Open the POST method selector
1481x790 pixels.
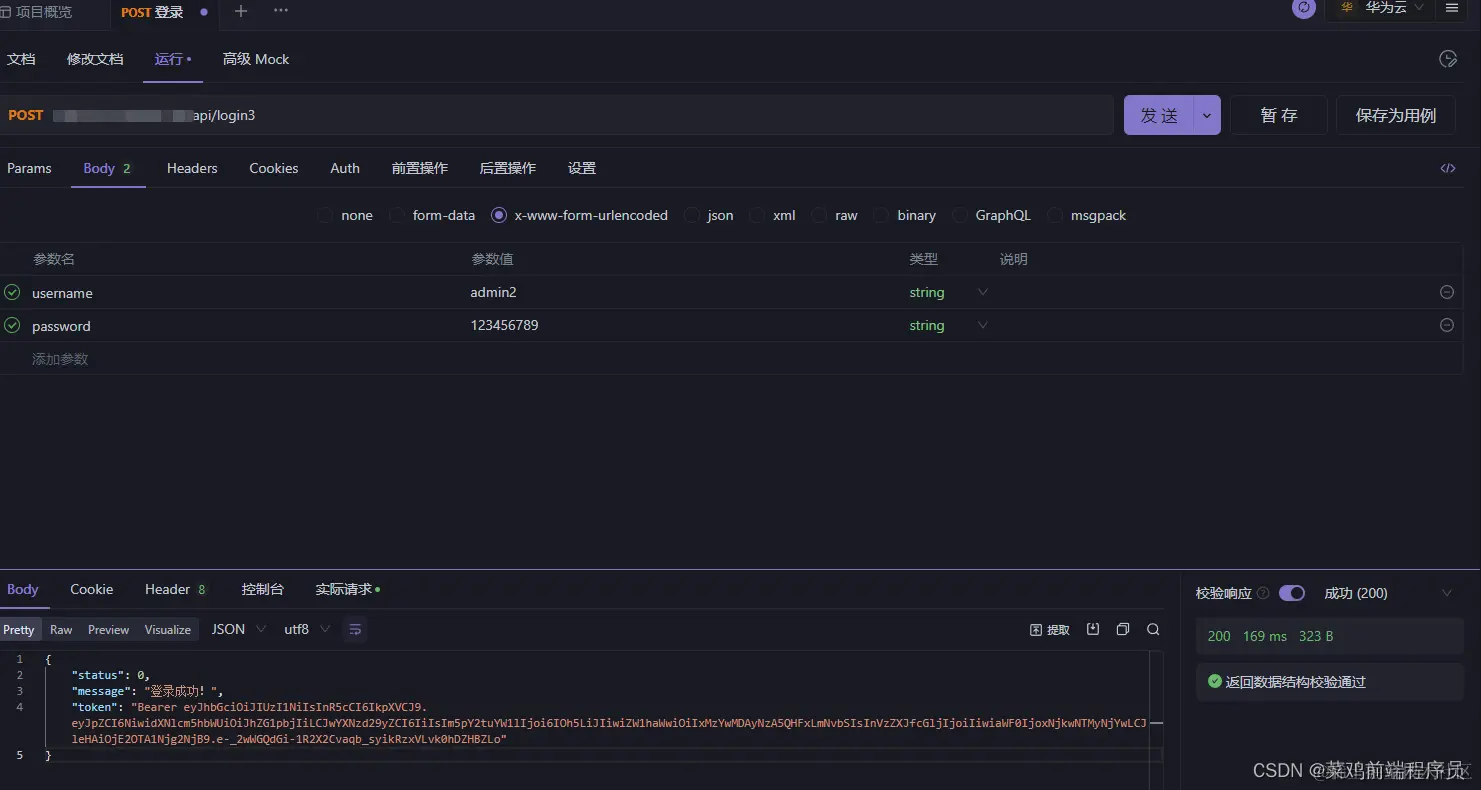26,115
